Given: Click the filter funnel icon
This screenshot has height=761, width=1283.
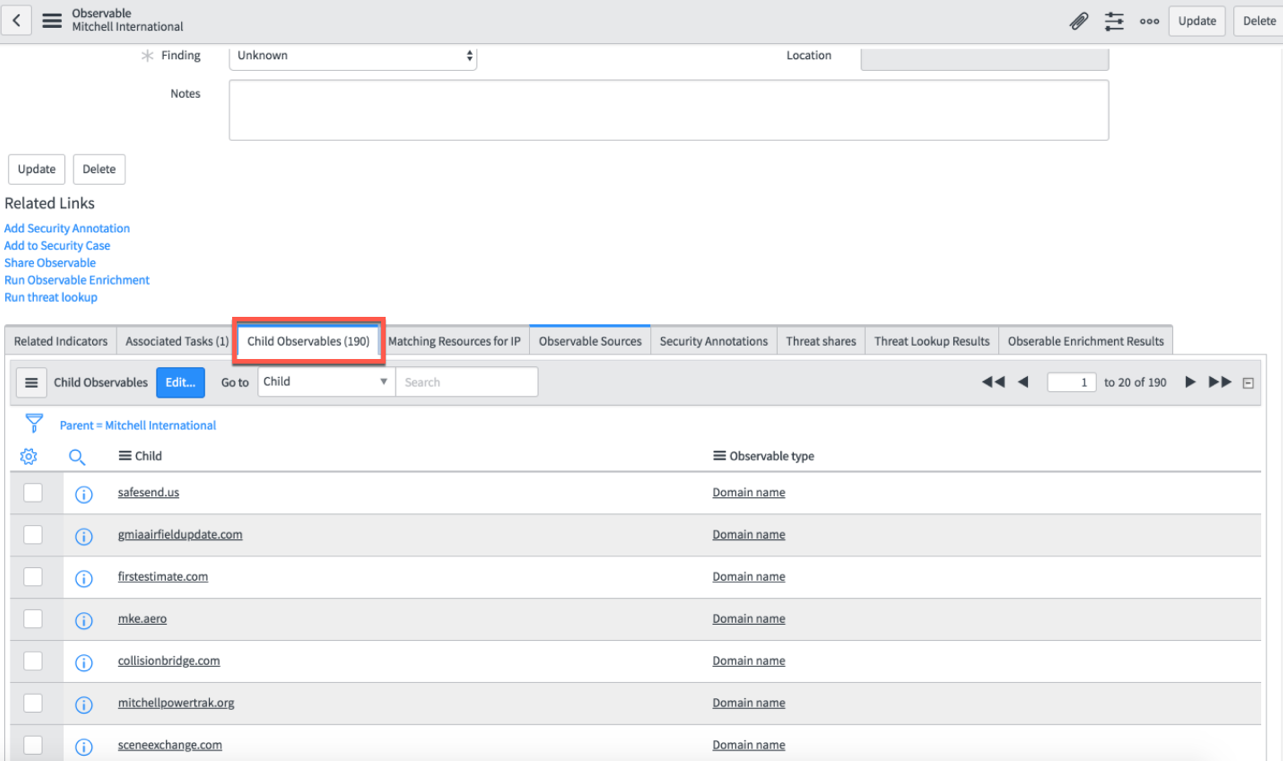Looking at the screenshot, I should point(34,424).
